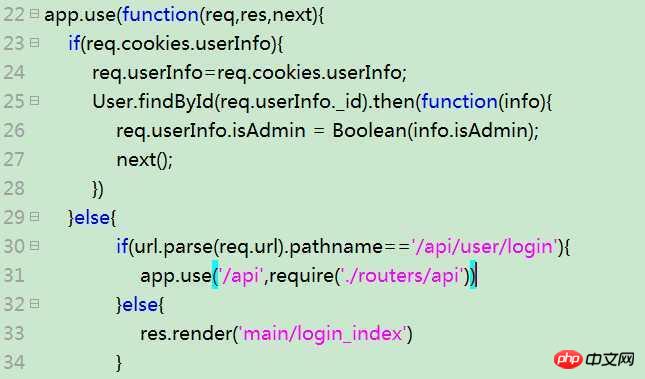
Task: Click the function keyword on line 22
Action: [x=160, y=14]
